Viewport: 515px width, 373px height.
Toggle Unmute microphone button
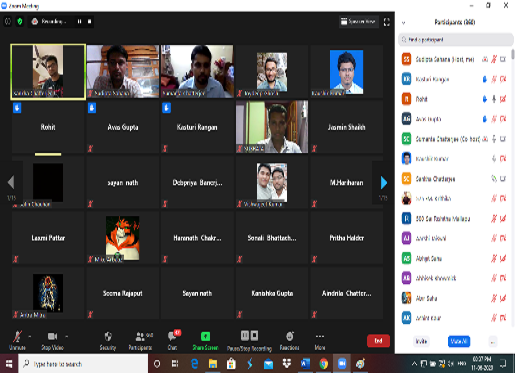[17, 337]
